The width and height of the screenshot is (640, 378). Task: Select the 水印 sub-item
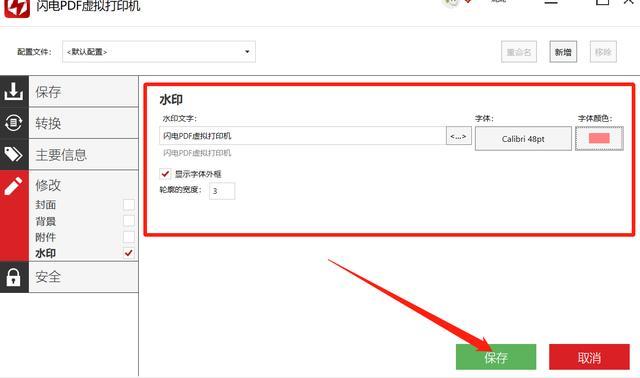pyautogui.click(x=45, y=253)
